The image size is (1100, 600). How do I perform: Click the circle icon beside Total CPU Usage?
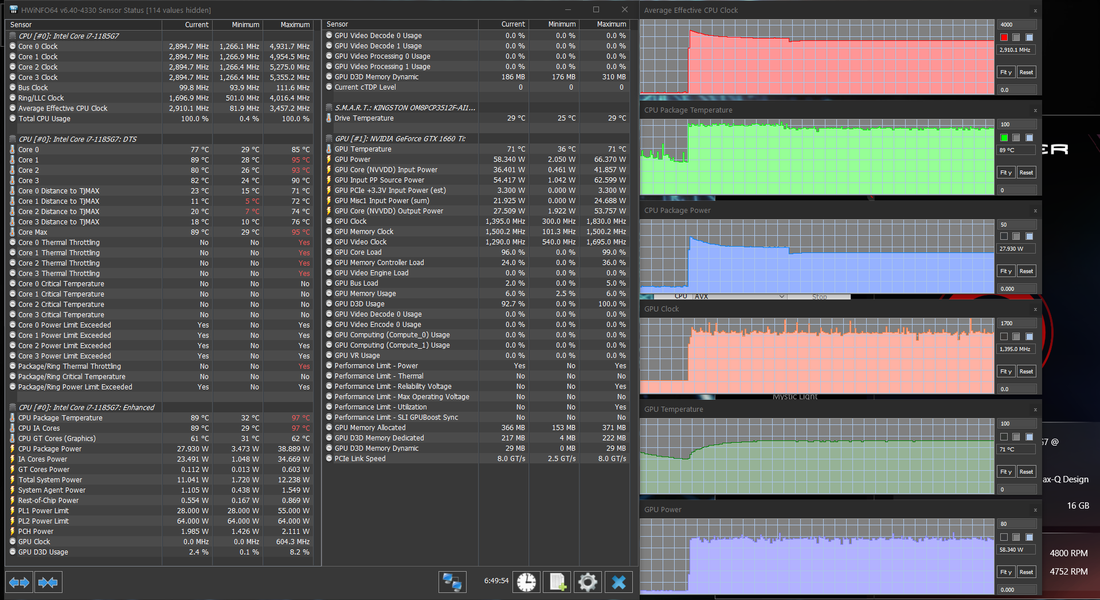pos(13,119)
